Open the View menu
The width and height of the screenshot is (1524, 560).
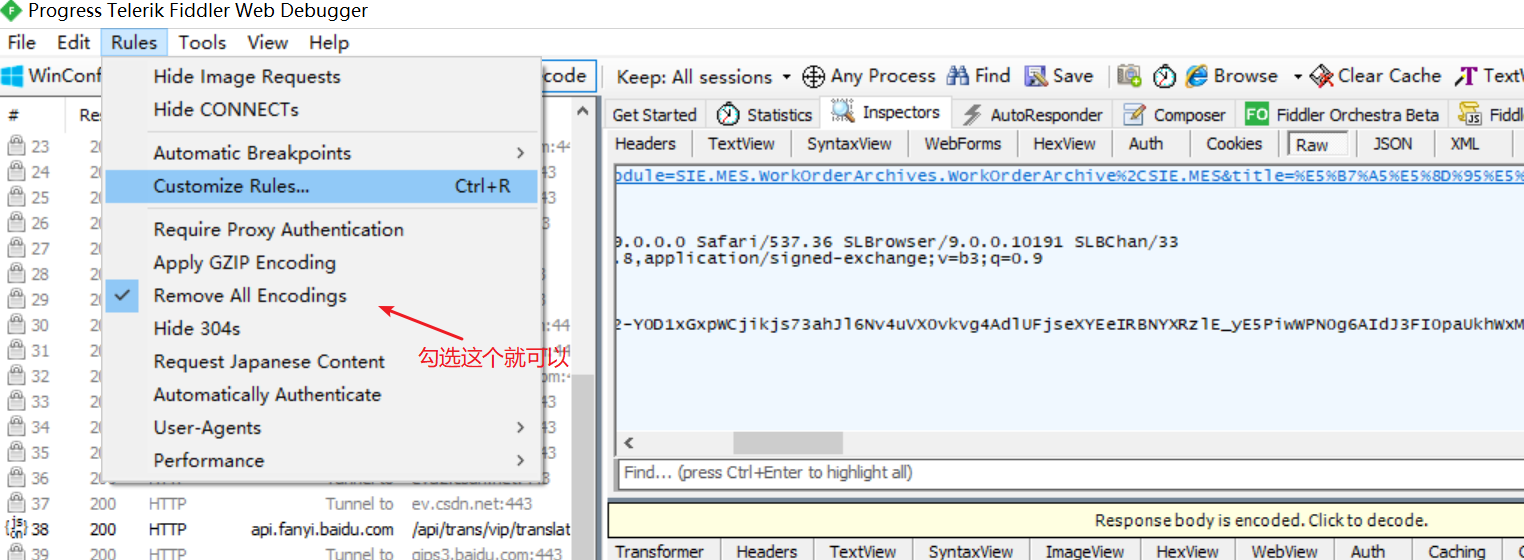pos(267,42)
